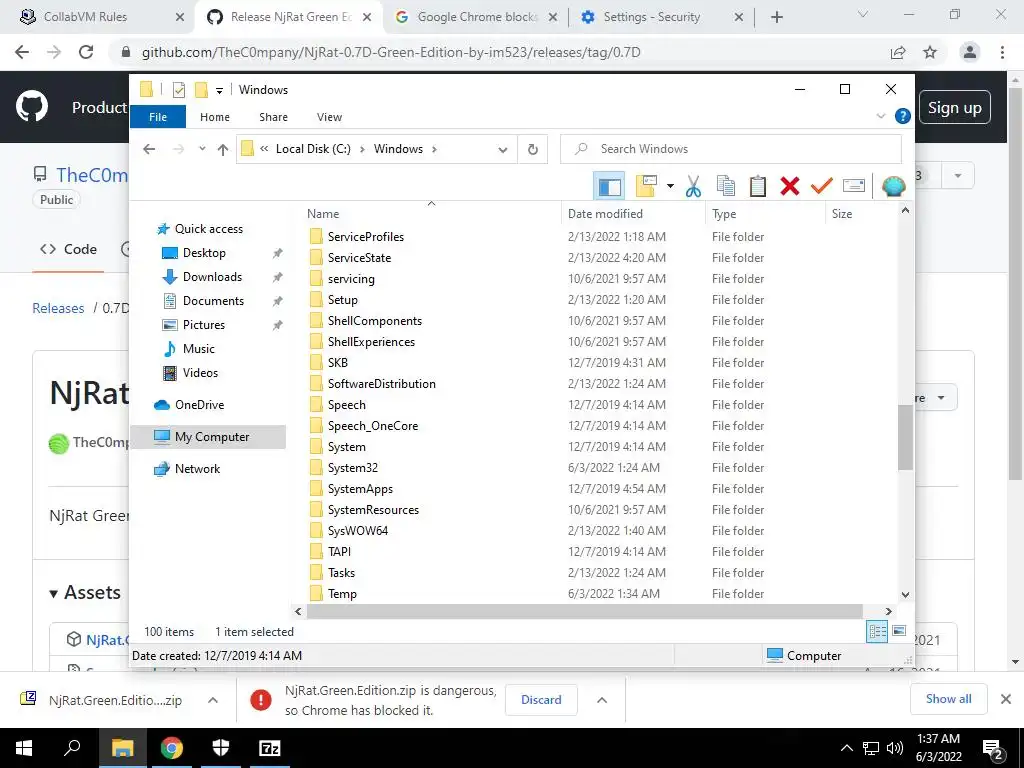Select Pictures in the navigation pane
This screenshot has height=768, width=1024.
[204, 325]
